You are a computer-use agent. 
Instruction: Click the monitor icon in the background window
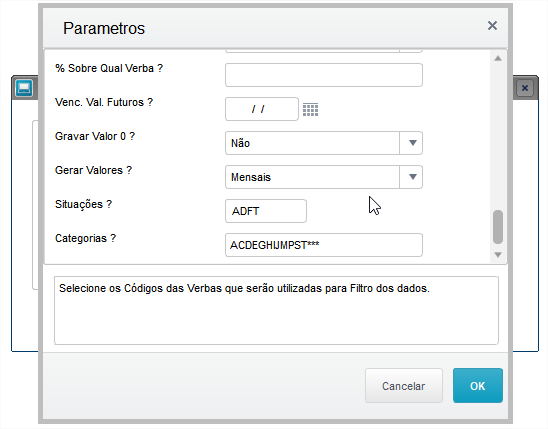(24, 88)
